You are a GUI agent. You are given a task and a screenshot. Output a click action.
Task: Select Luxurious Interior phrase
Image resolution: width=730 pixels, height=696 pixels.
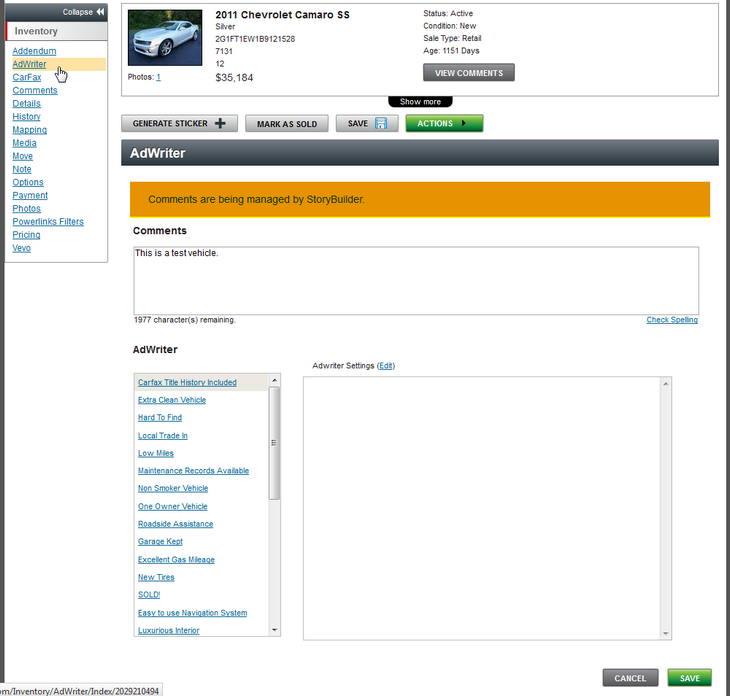click(169, 630)
